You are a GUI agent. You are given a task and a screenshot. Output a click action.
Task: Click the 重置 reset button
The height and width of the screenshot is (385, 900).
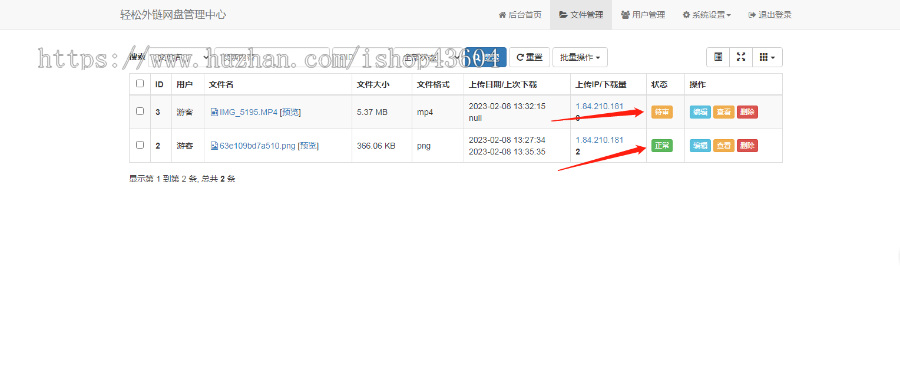pyautogui.click(x=529, y=57)
